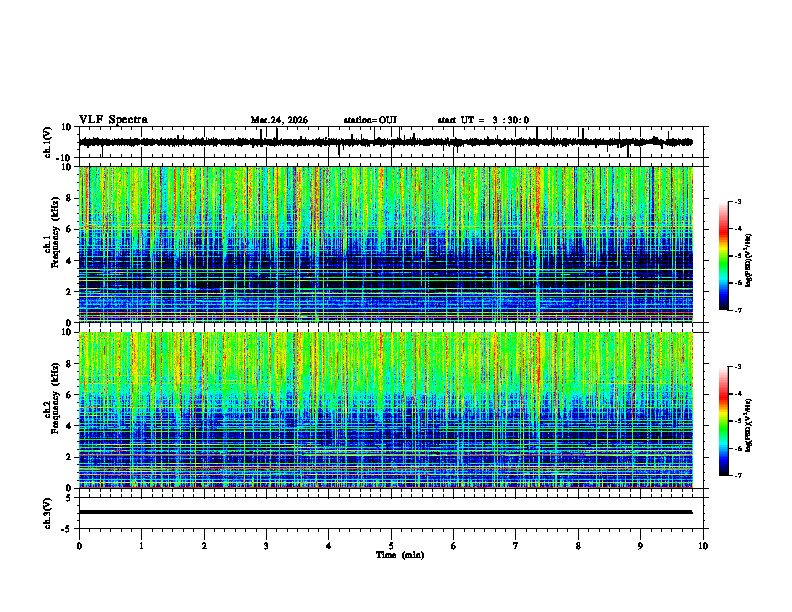Image resolution: width=792 pixels, height=612 pixels.
Task: Click time axis tick label "10" at right end
Action: [x=703, y=546]
